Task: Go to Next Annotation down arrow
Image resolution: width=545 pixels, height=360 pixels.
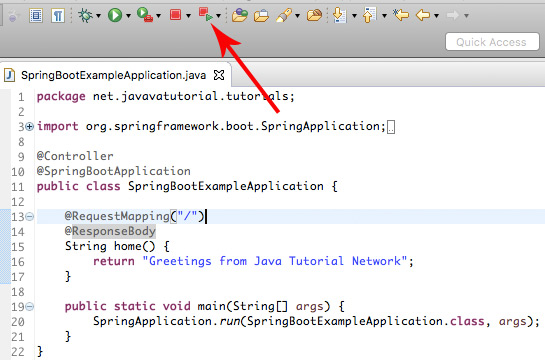Action: [x=339, y=16]
